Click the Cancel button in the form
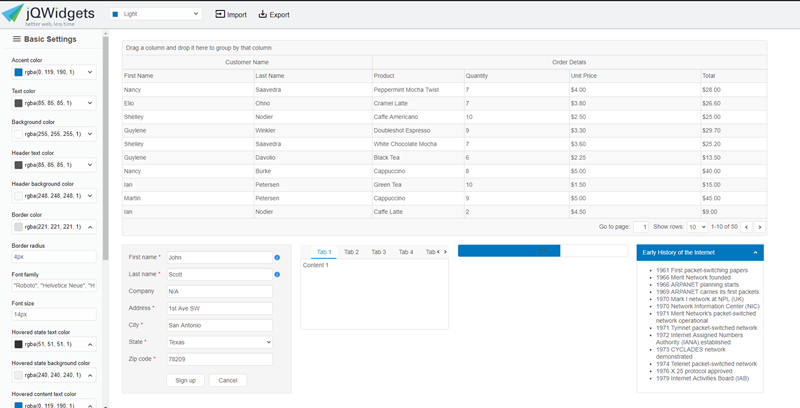Image resolution: width=800 pixels, height=408 pixels. click(227, 380)
